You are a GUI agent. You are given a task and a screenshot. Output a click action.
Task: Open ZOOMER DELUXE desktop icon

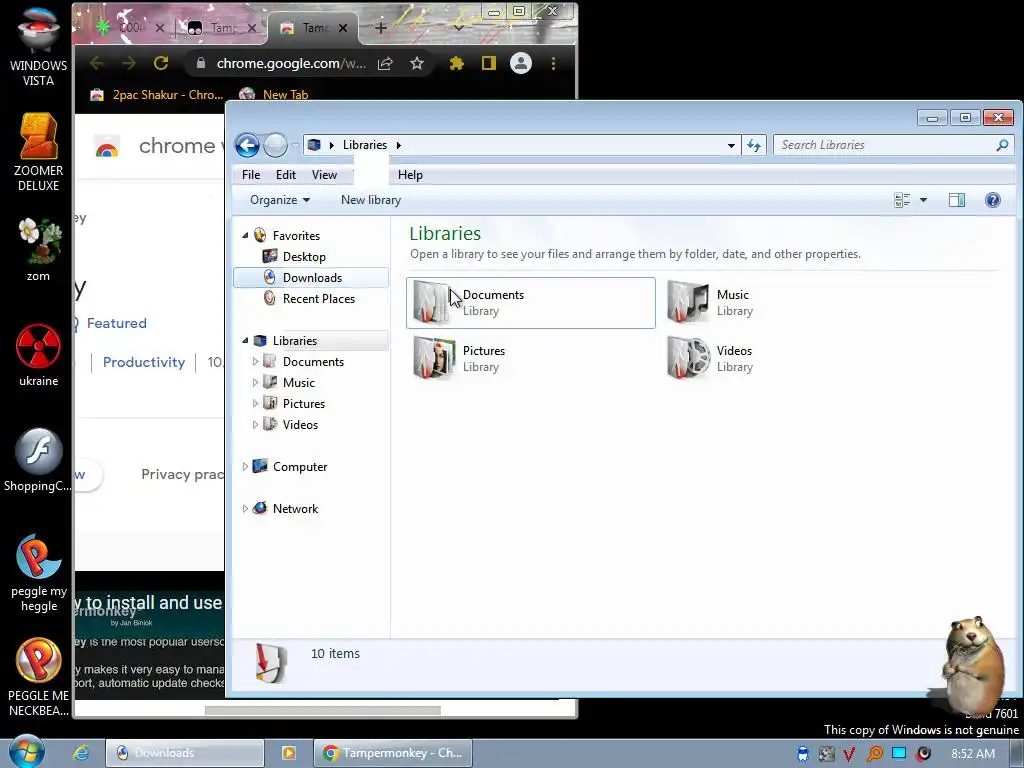click(38, 152)
